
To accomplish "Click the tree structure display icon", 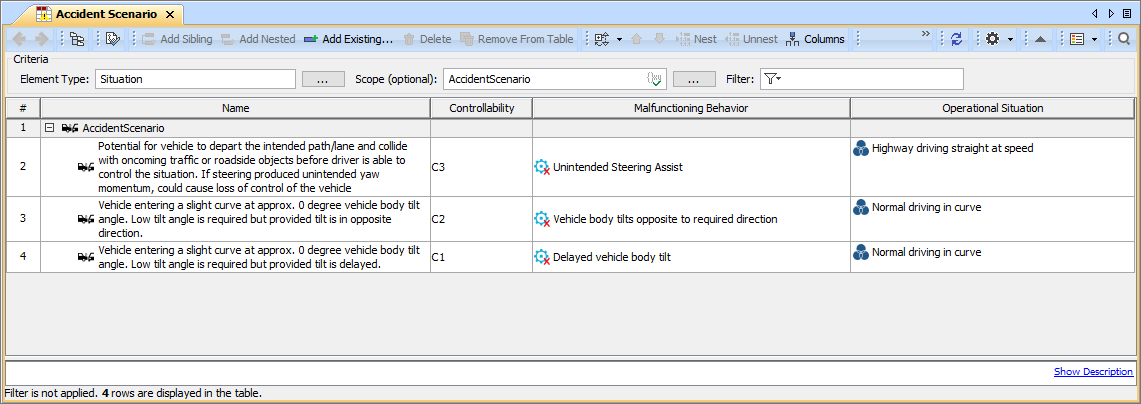I will coord(76,39).
